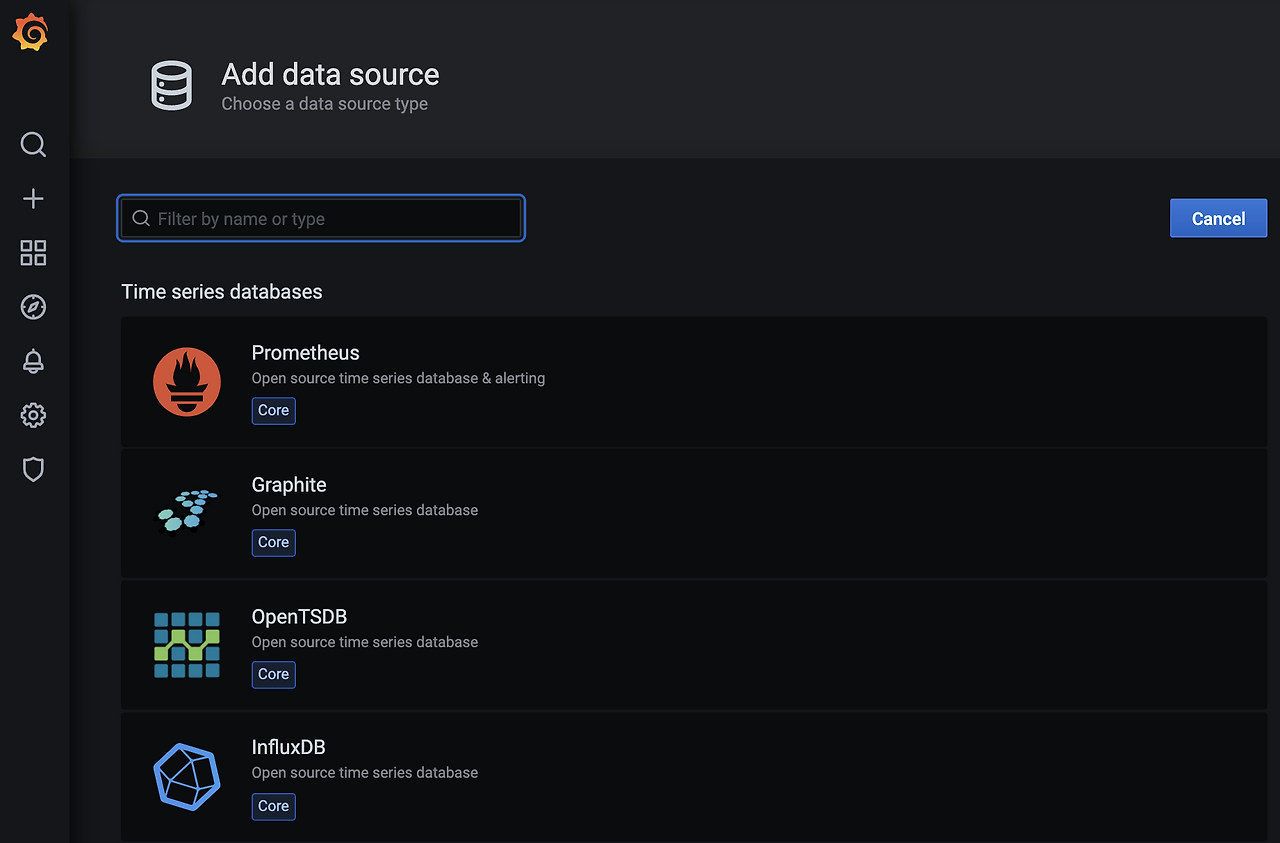Viewport: 1280px width, 843px height.
Task: Click the Prometheus torch logo
Action: click(x=187, y=381)
